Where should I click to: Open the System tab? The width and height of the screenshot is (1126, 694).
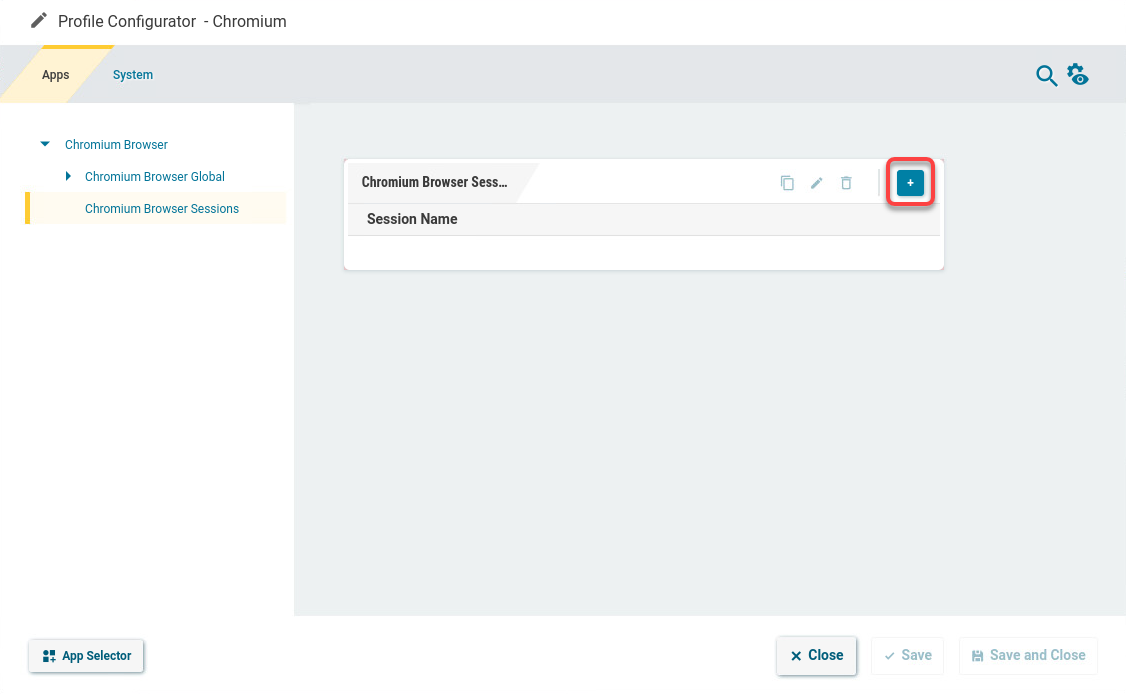click(x=133, y=75)
